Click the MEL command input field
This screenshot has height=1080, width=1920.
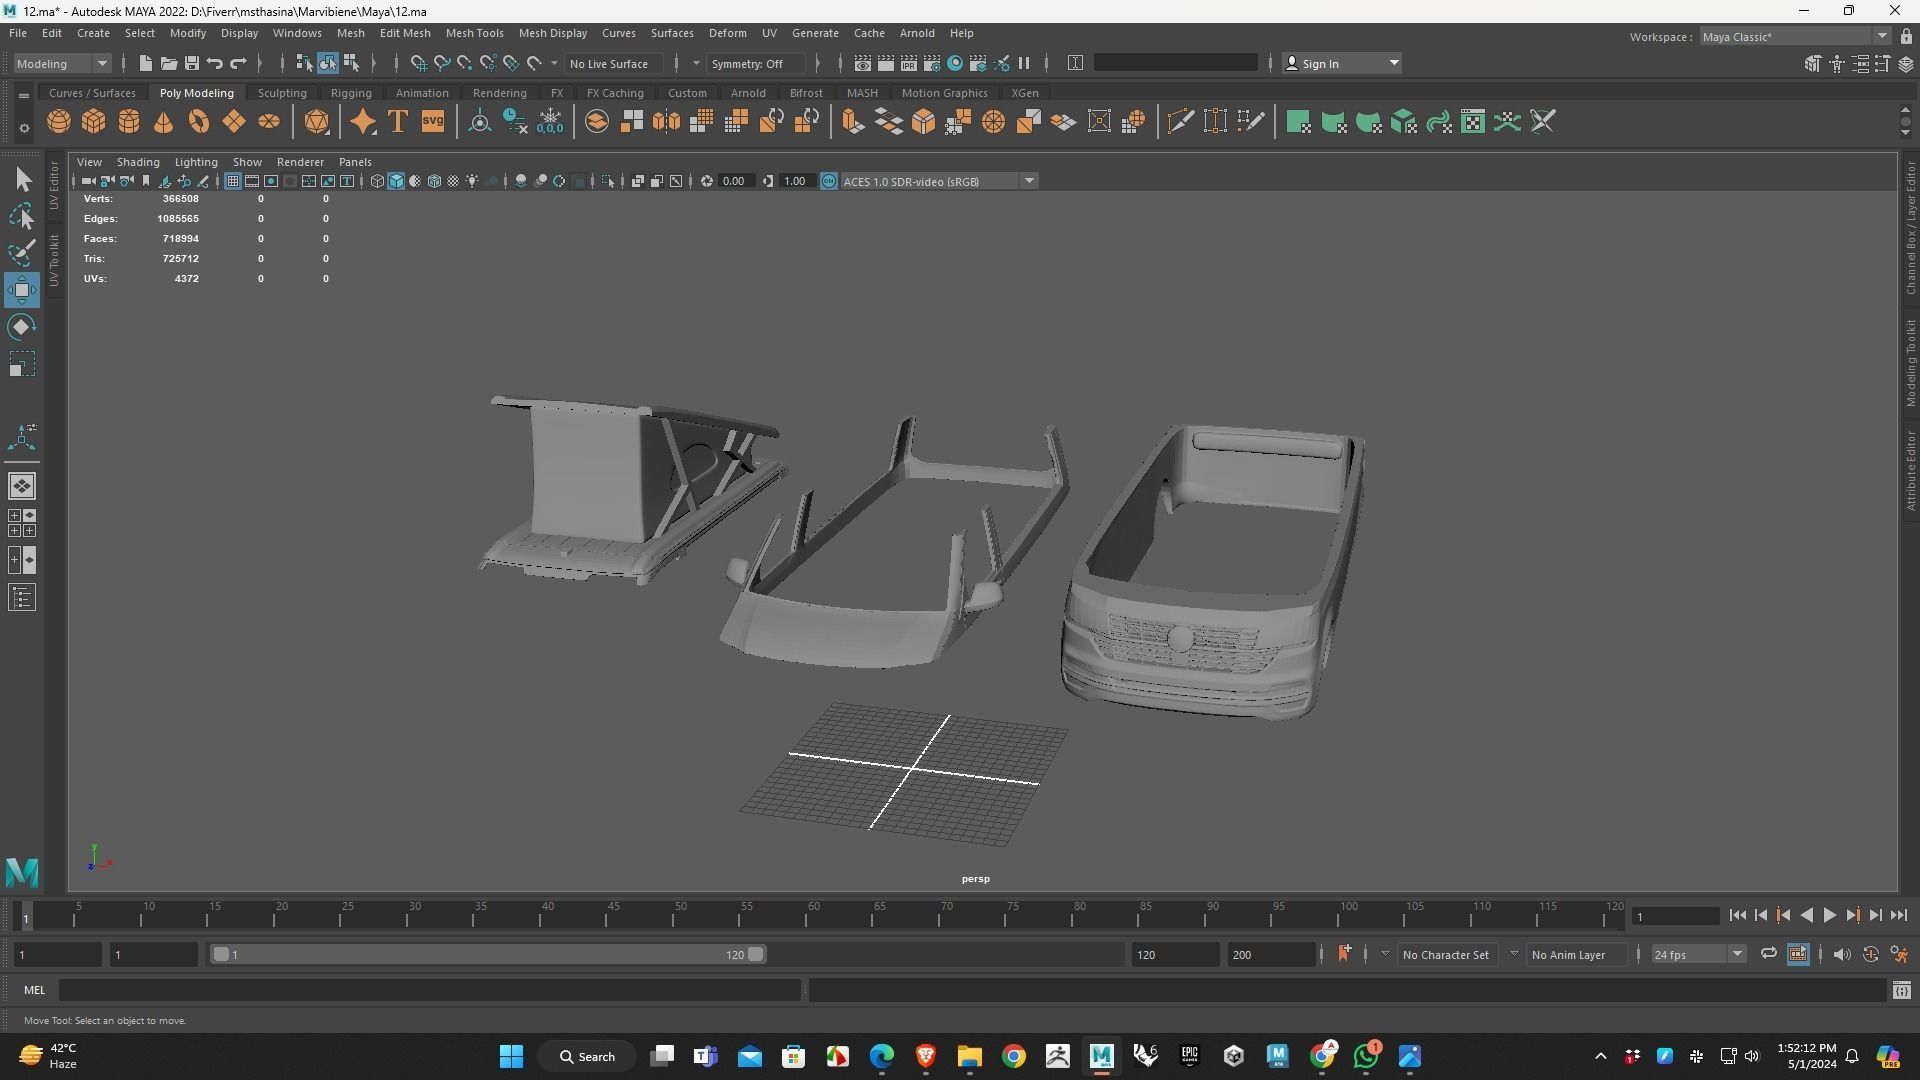point(430,990)
